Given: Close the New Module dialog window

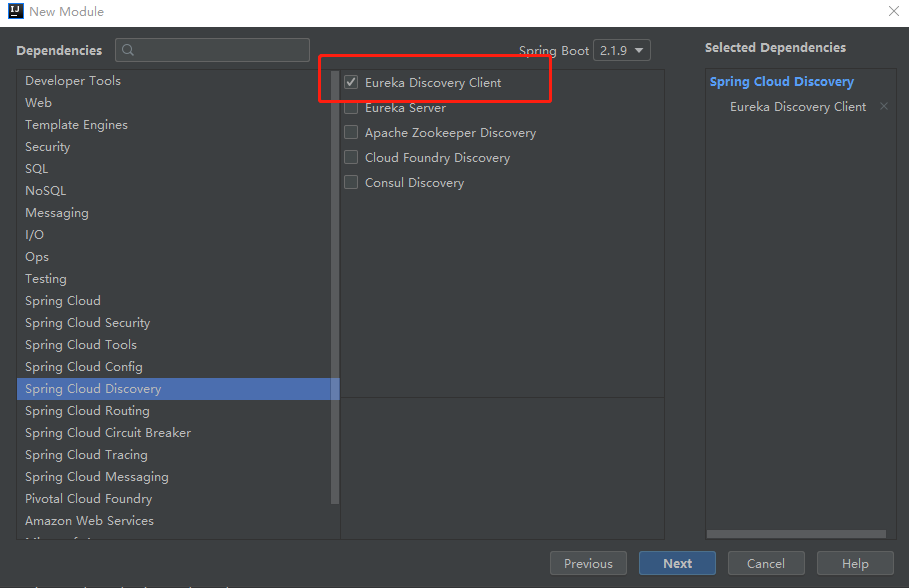Looking at the screenshot, I should pos(893,12).
